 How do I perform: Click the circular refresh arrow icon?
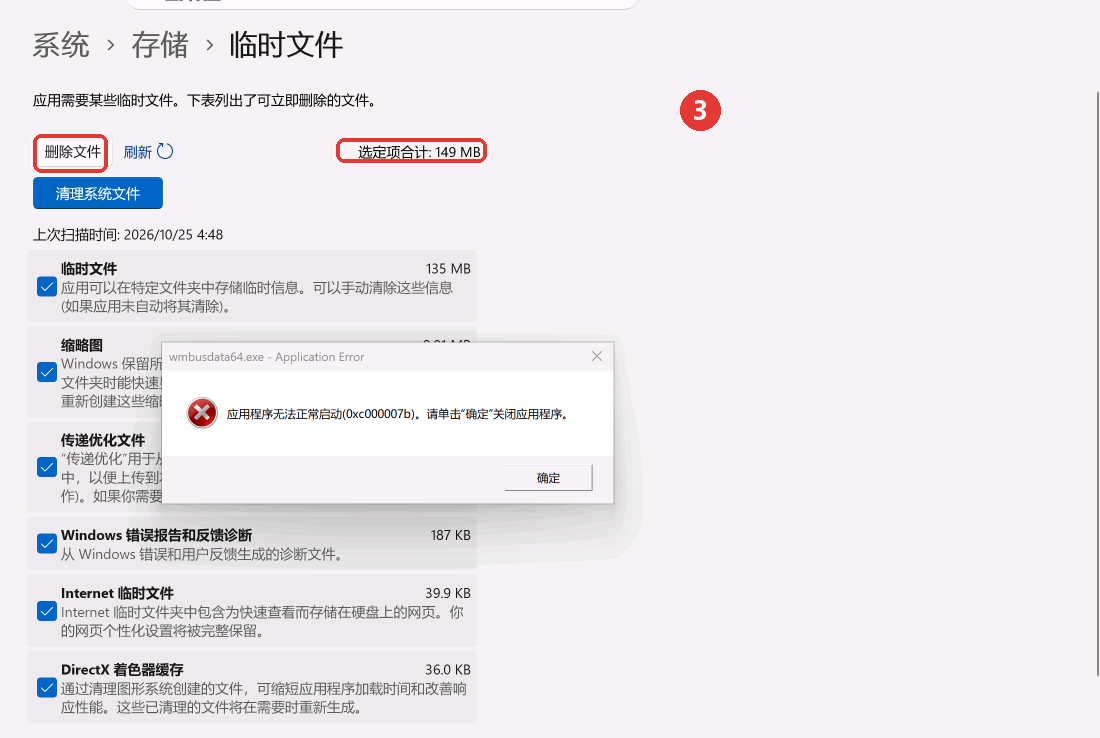165,152
